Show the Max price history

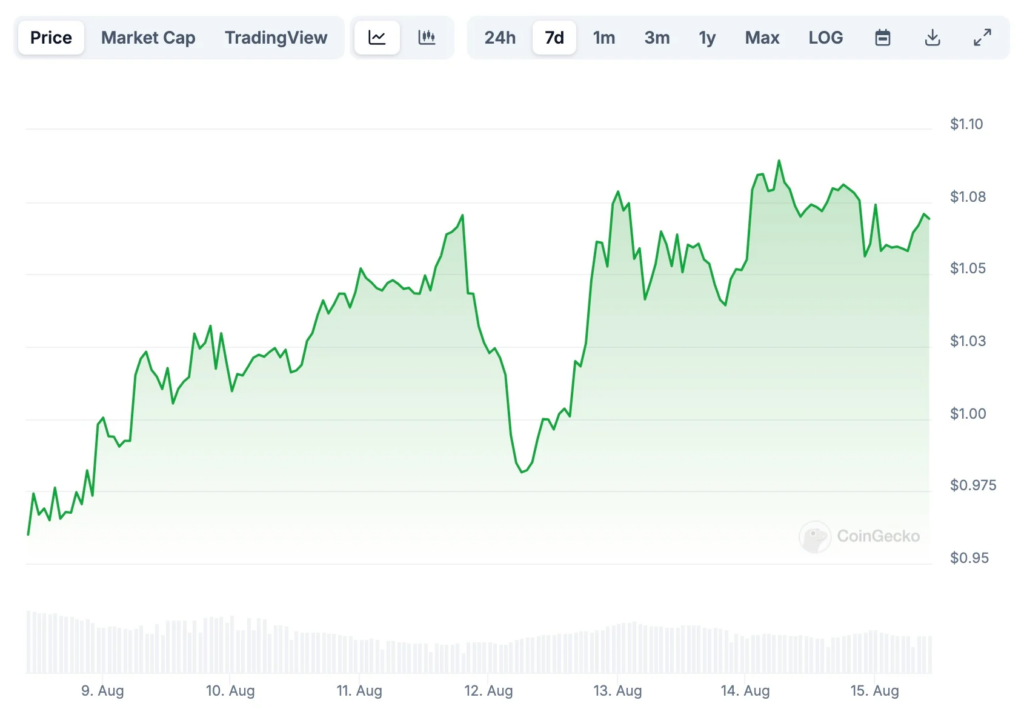[x=762, y=37]
